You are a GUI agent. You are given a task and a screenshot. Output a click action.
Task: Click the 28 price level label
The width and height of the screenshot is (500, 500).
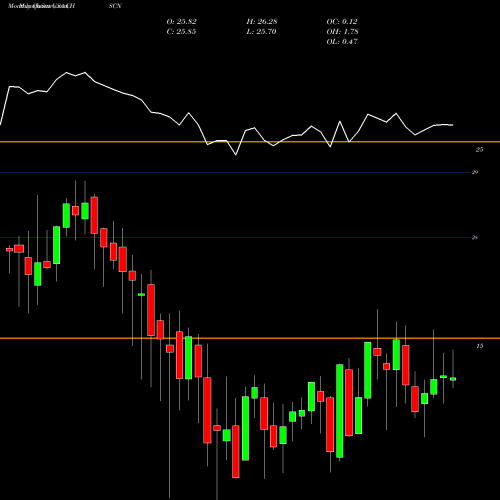click(475, 238)
